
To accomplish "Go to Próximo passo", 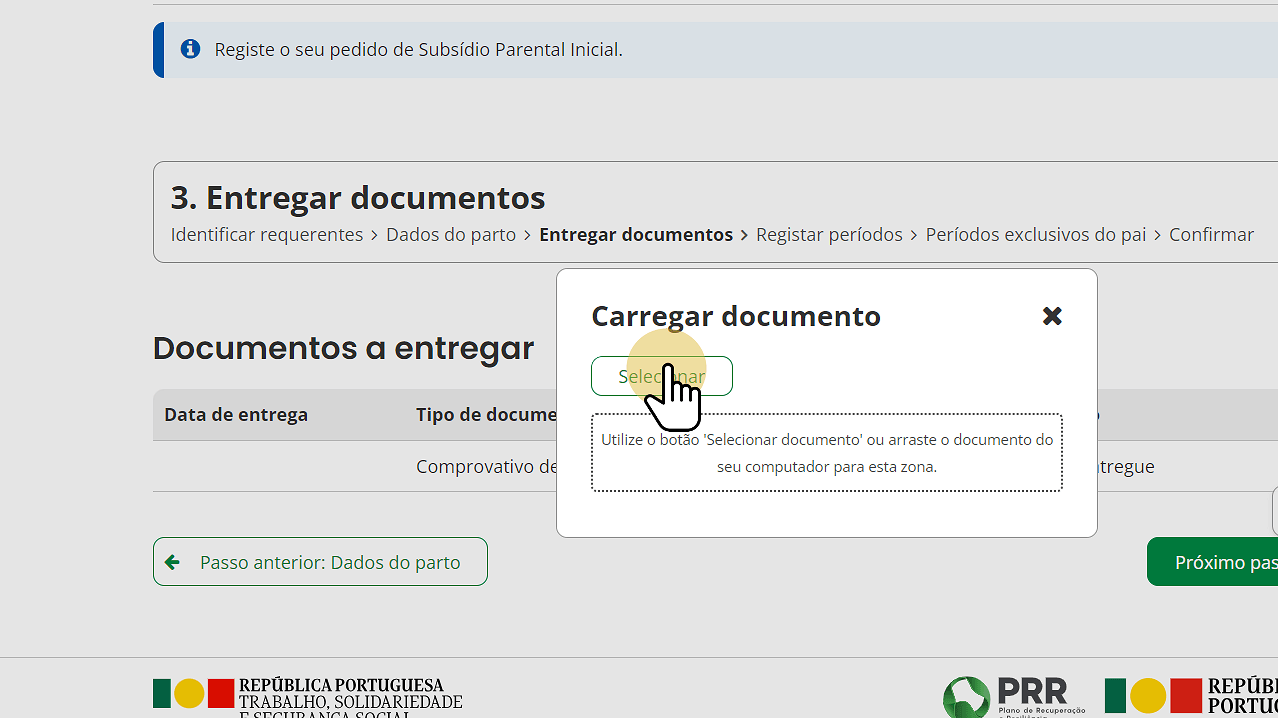I will click(x=1215, y=562).
